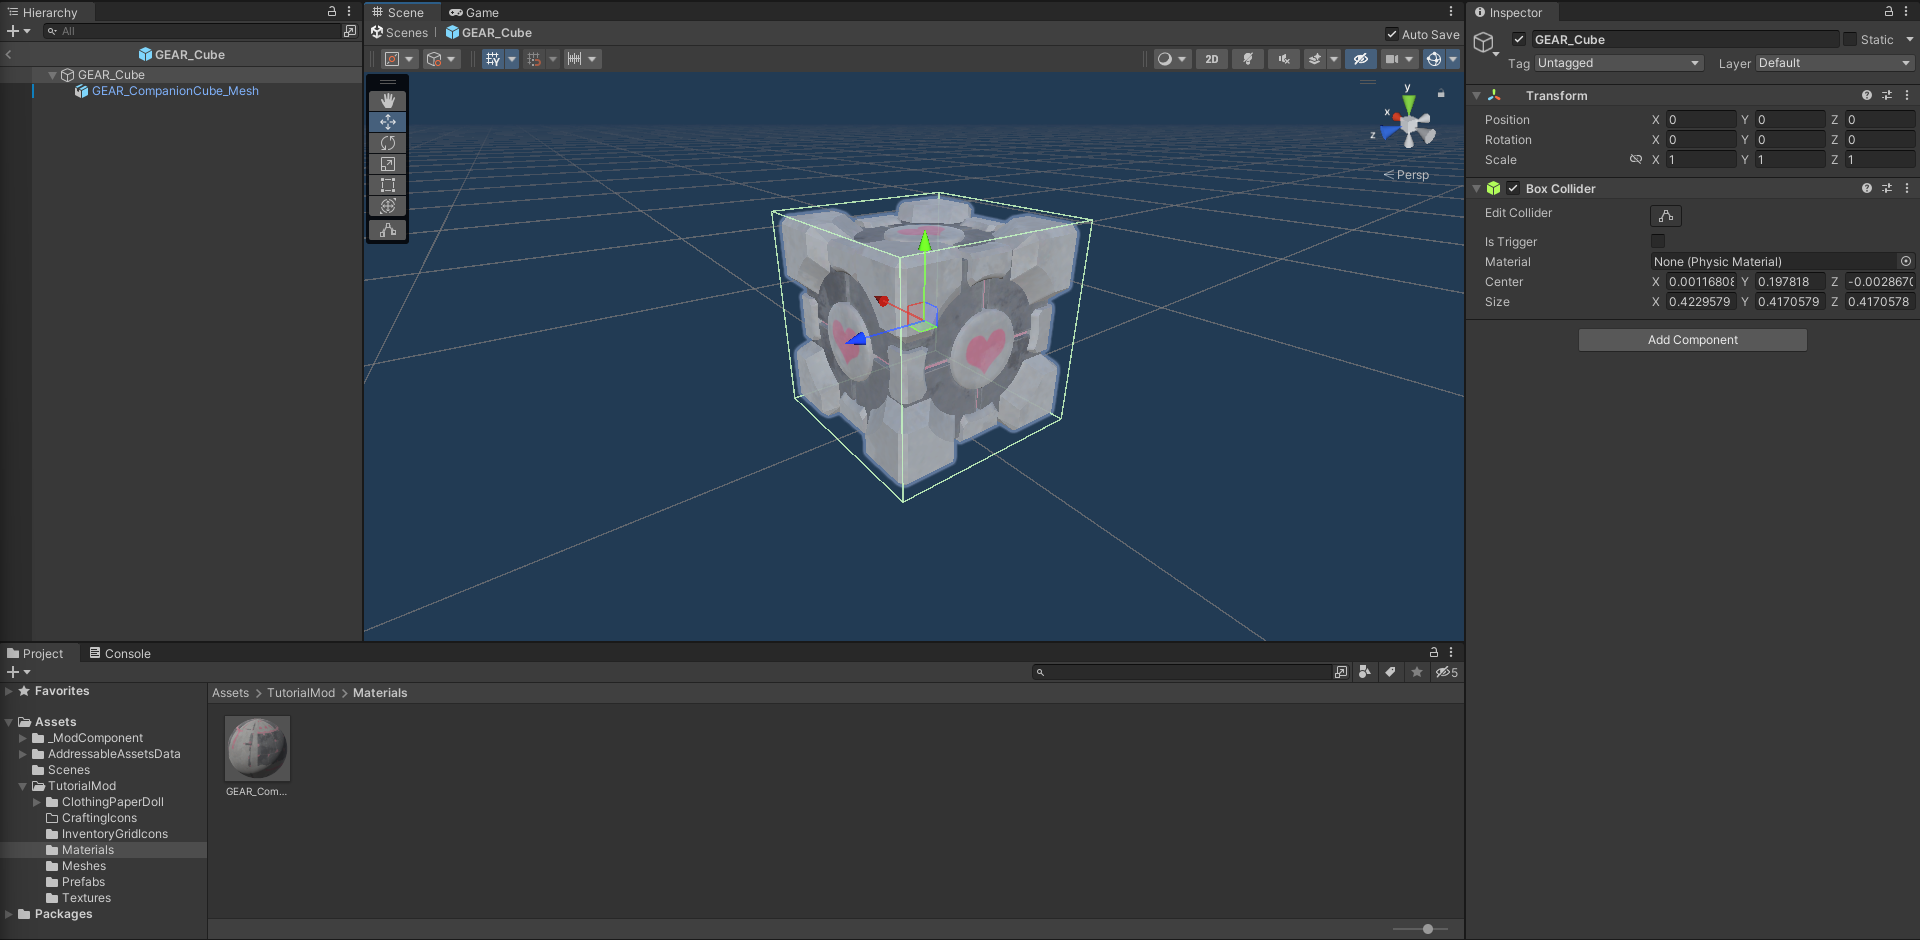1920x940 pixels.
Task: Click the draw mode shading sphere icon
Action: tap(1164, 59)
